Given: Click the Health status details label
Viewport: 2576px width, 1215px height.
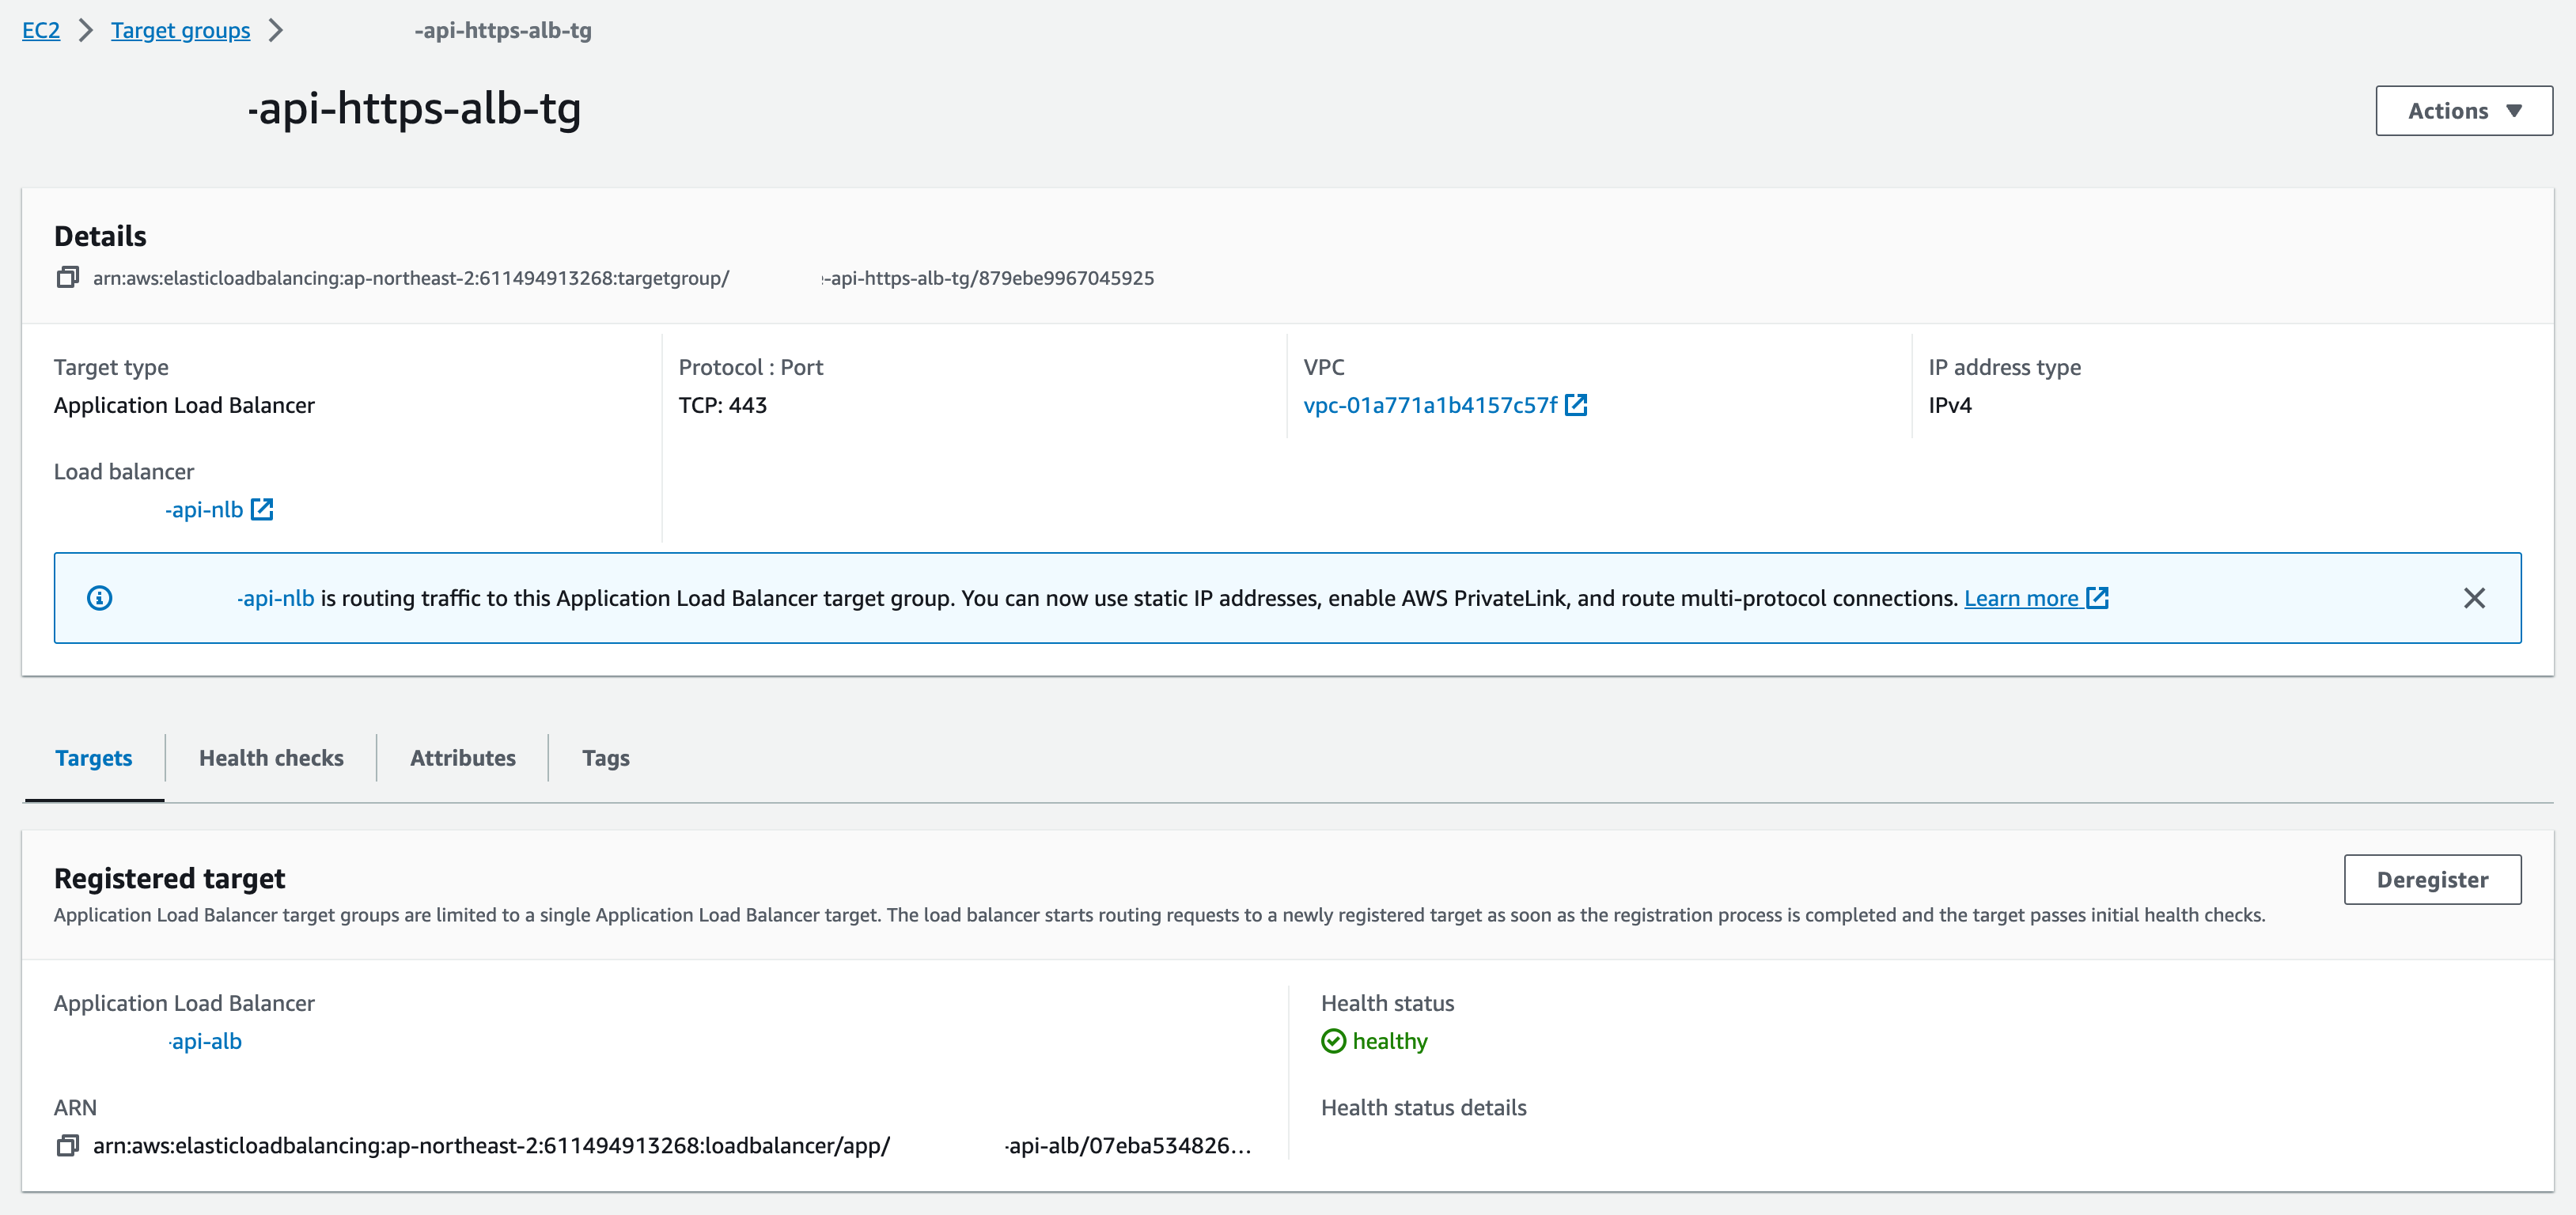Looking at the screenshot, I should point(1423,1107).
